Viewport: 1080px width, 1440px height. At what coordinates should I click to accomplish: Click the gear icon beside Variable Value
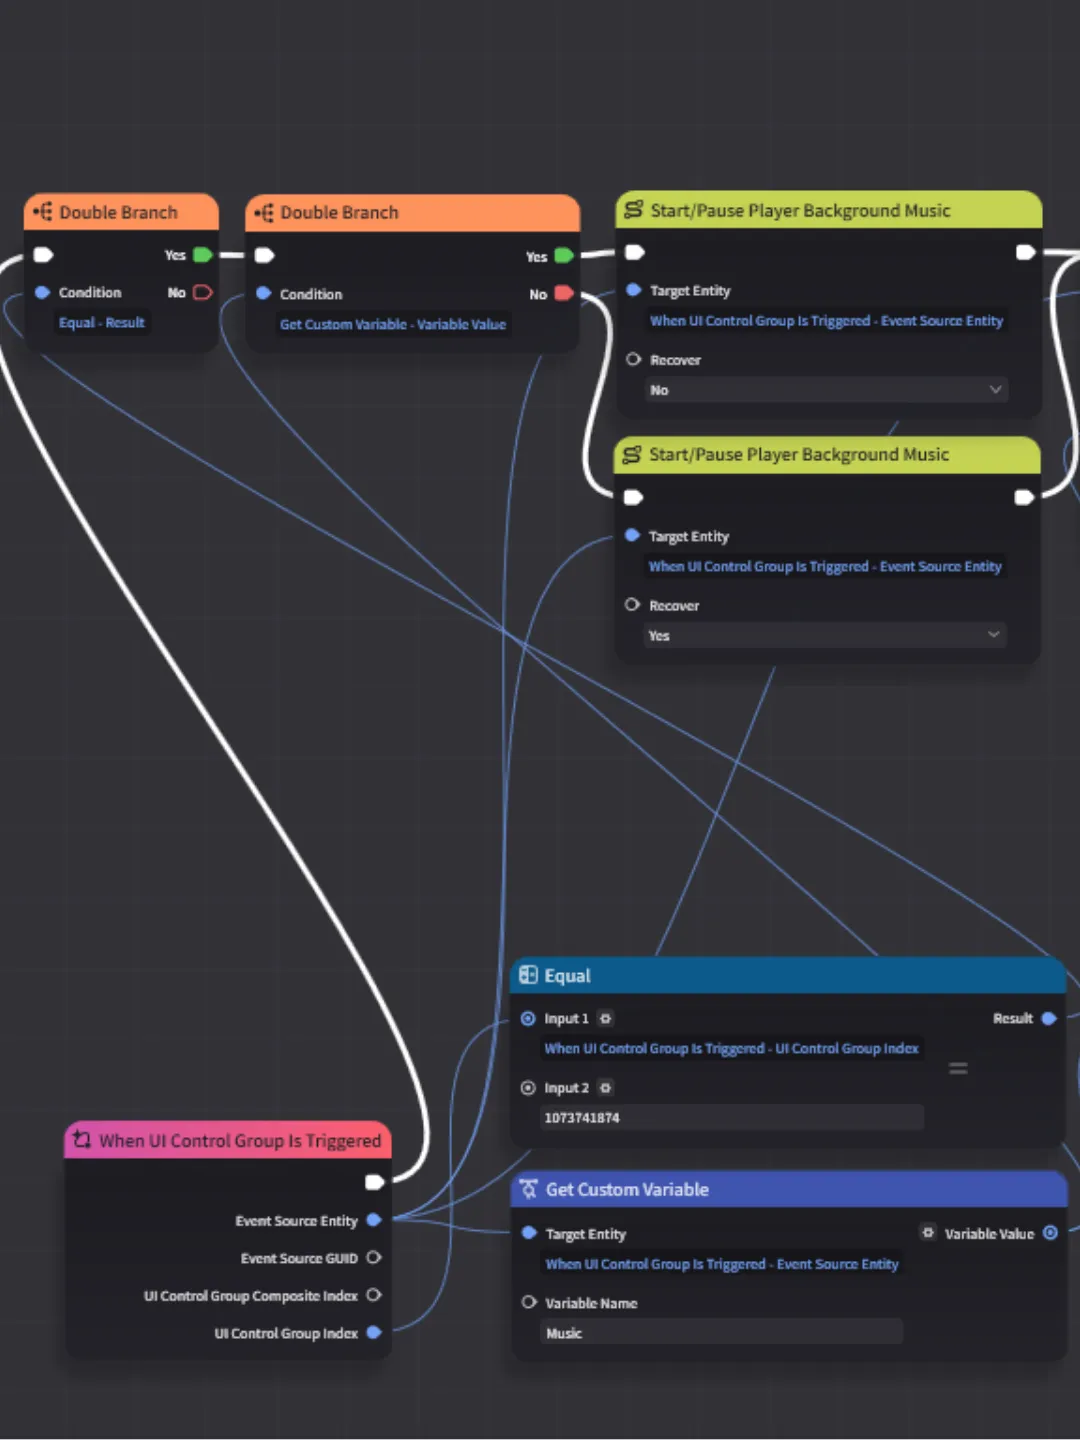coord(928,1233)
